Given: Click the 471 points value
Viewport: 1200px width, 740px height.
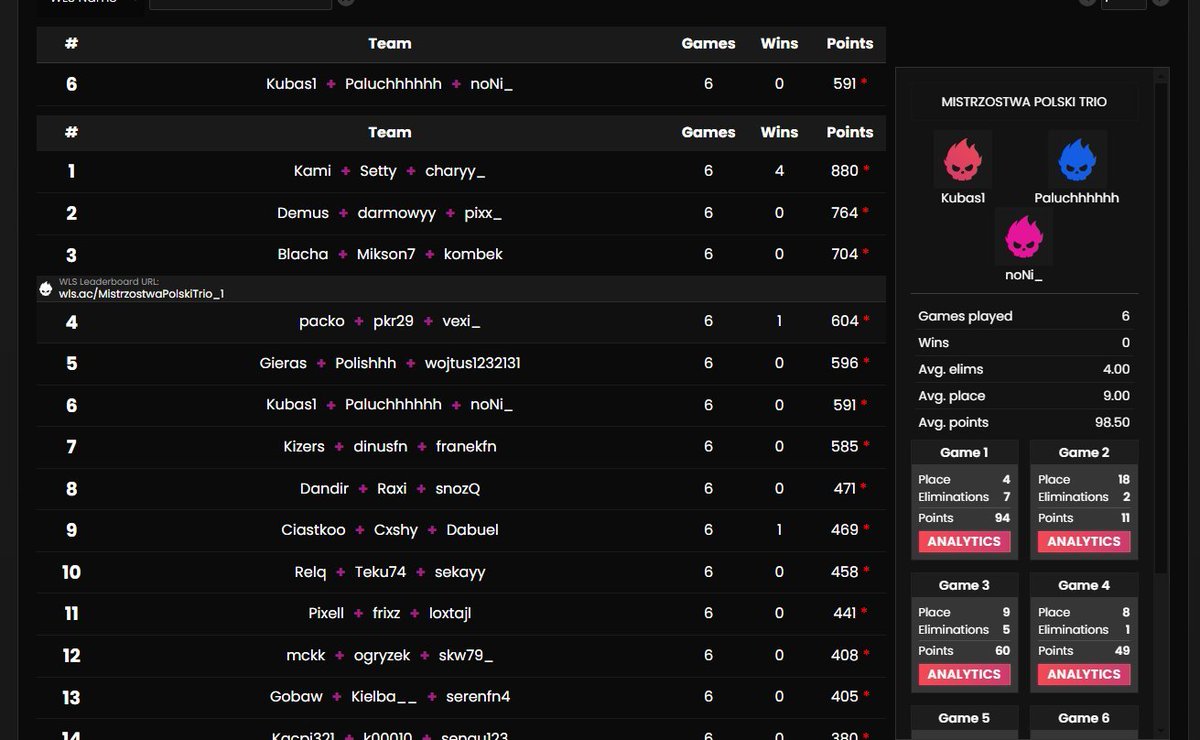Looking at the screenshot, I should [x=844, y=488].
